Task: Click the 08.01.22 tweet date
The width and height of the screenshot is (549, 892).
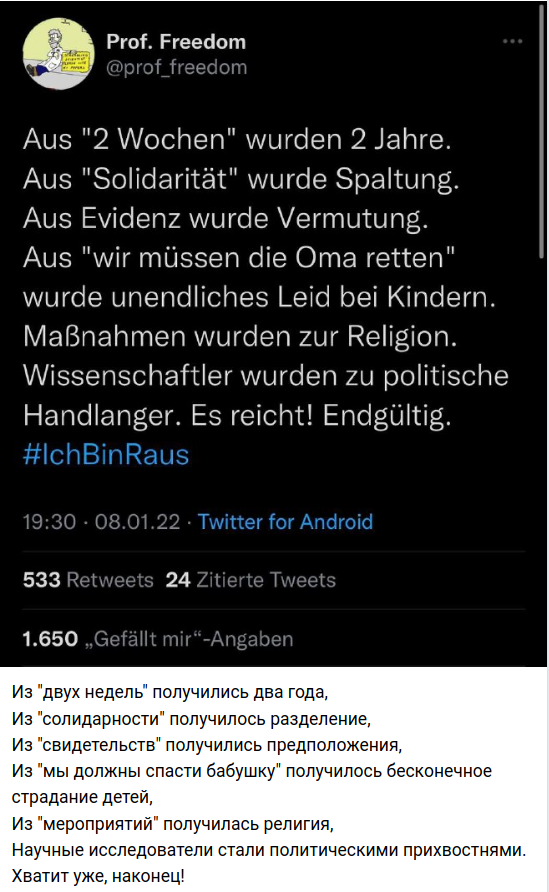Action: click(138, 522)
